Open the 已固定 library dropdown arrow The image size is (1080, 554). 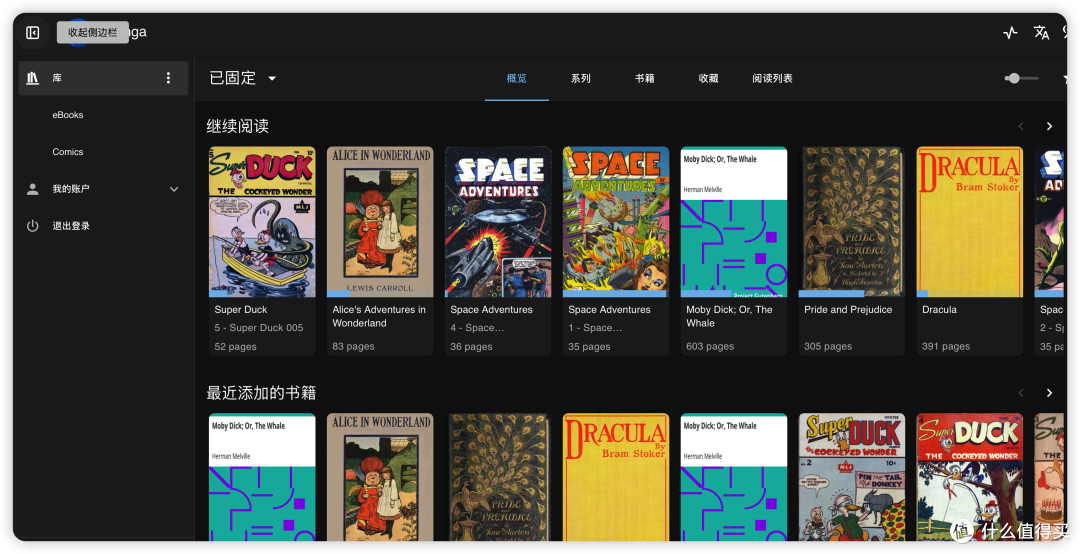pos(272,79)
